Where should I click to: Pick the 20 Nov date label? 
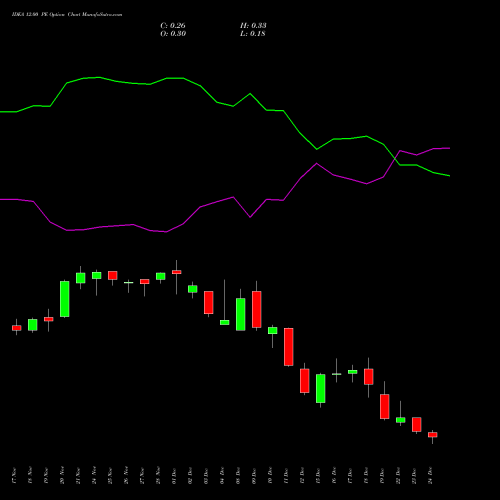point(62,476)
